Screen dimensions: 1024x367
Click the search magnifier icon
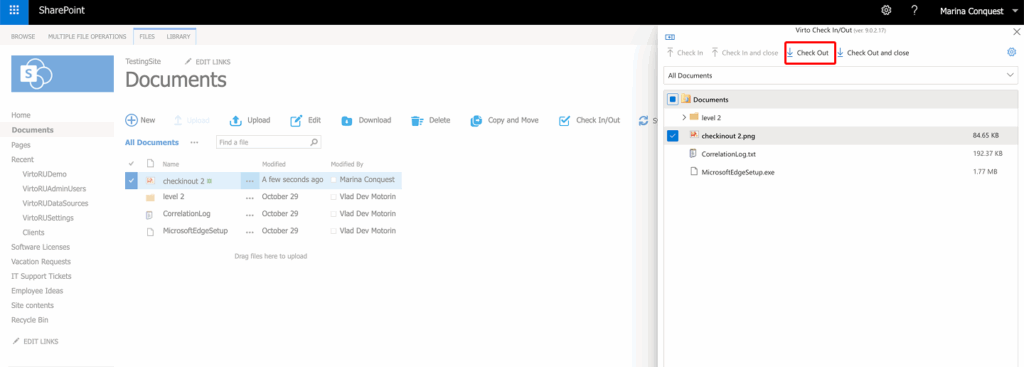(x=314, y=142)
